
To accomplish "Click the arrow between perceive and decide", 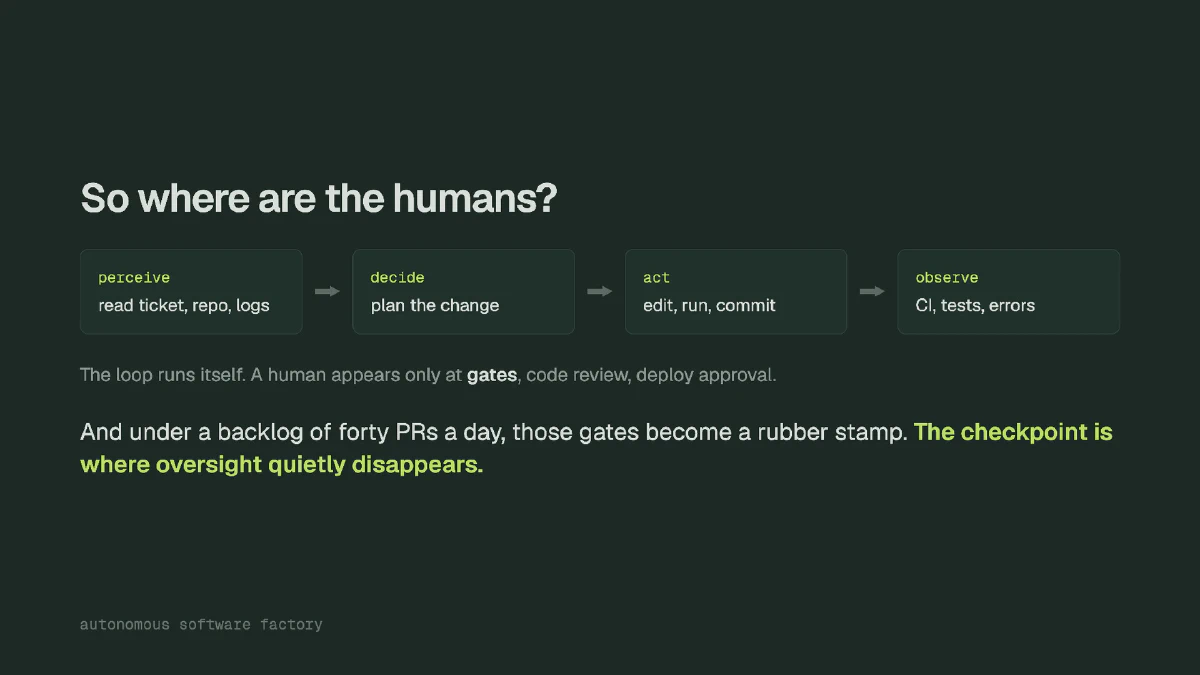I will click(327, 291).
